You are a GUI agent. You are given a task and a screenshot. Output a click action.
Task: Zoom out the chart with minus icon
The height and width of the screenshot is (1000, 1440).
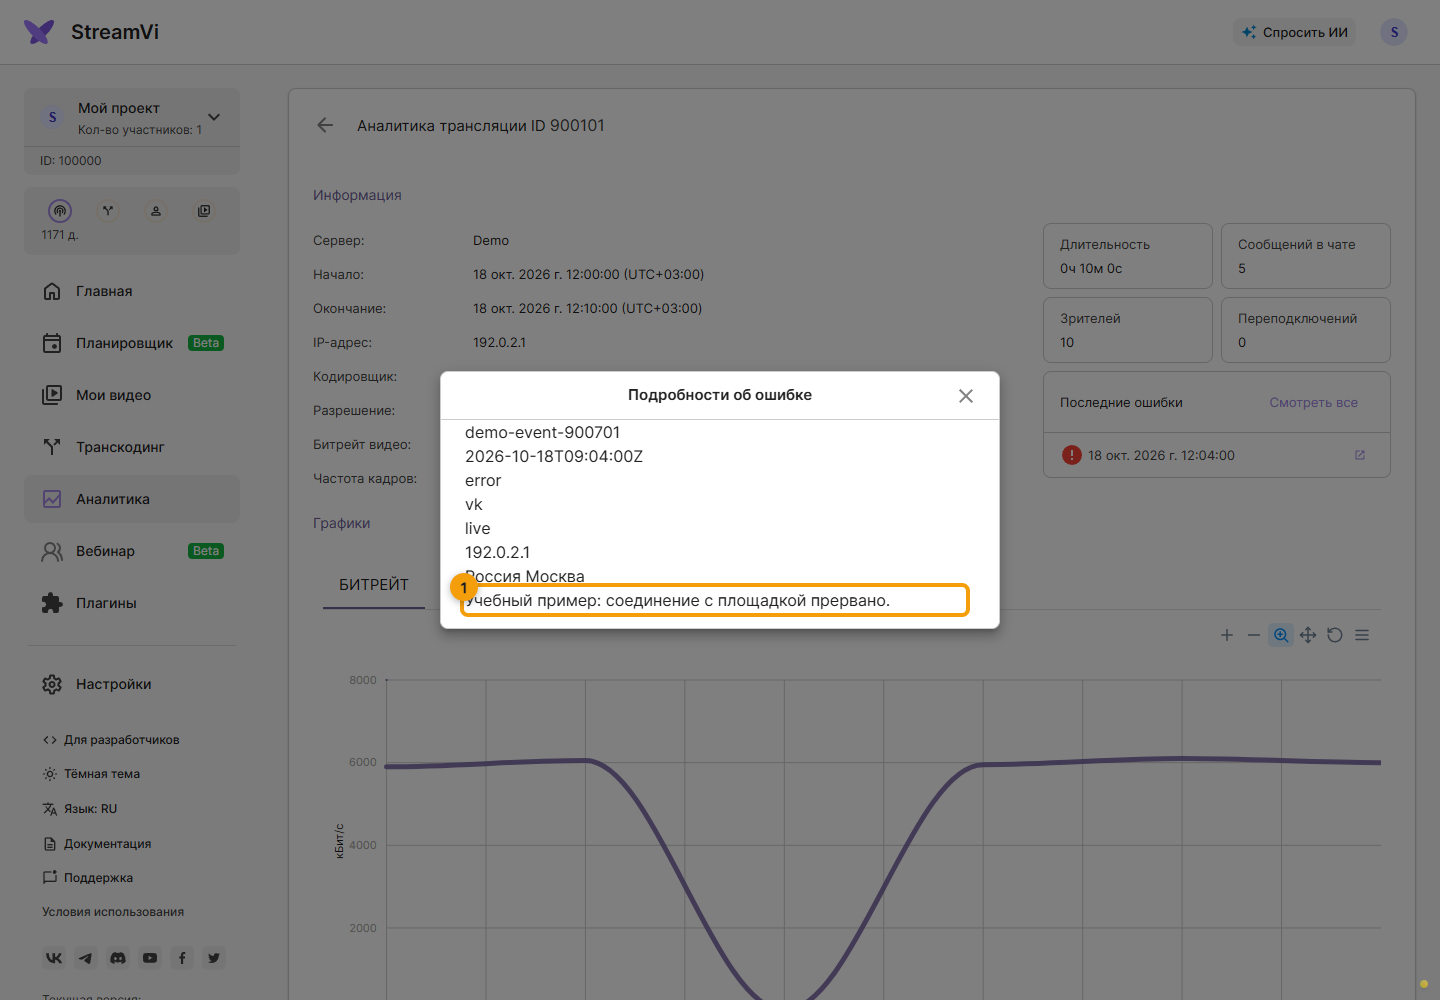click(x=1254, y=635)
